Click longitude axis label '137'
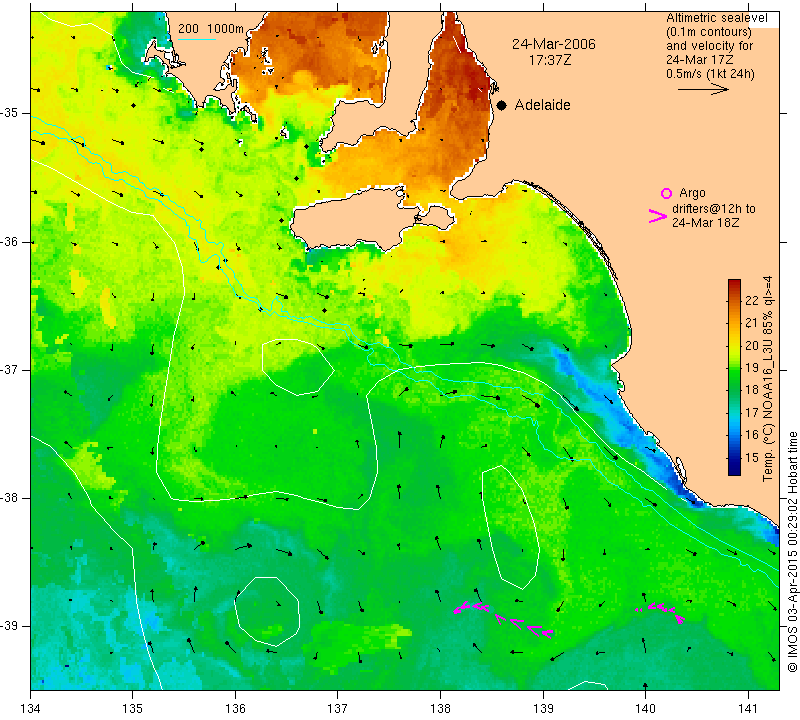Image resolution: width=800 pixels, height=720 pixels. [x=338, y=708]
